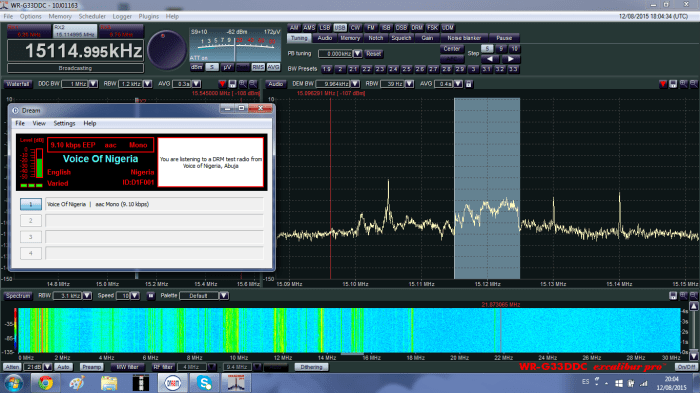Screen dimensions: 700x393
Task: Select the USB demodulation mode
Action: [340, 28]
